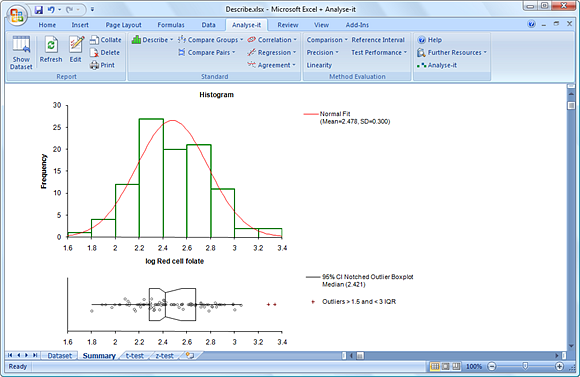The image size is (580, 377).
Task: Open Compare Groups dropdown
Action: (210, 40)
